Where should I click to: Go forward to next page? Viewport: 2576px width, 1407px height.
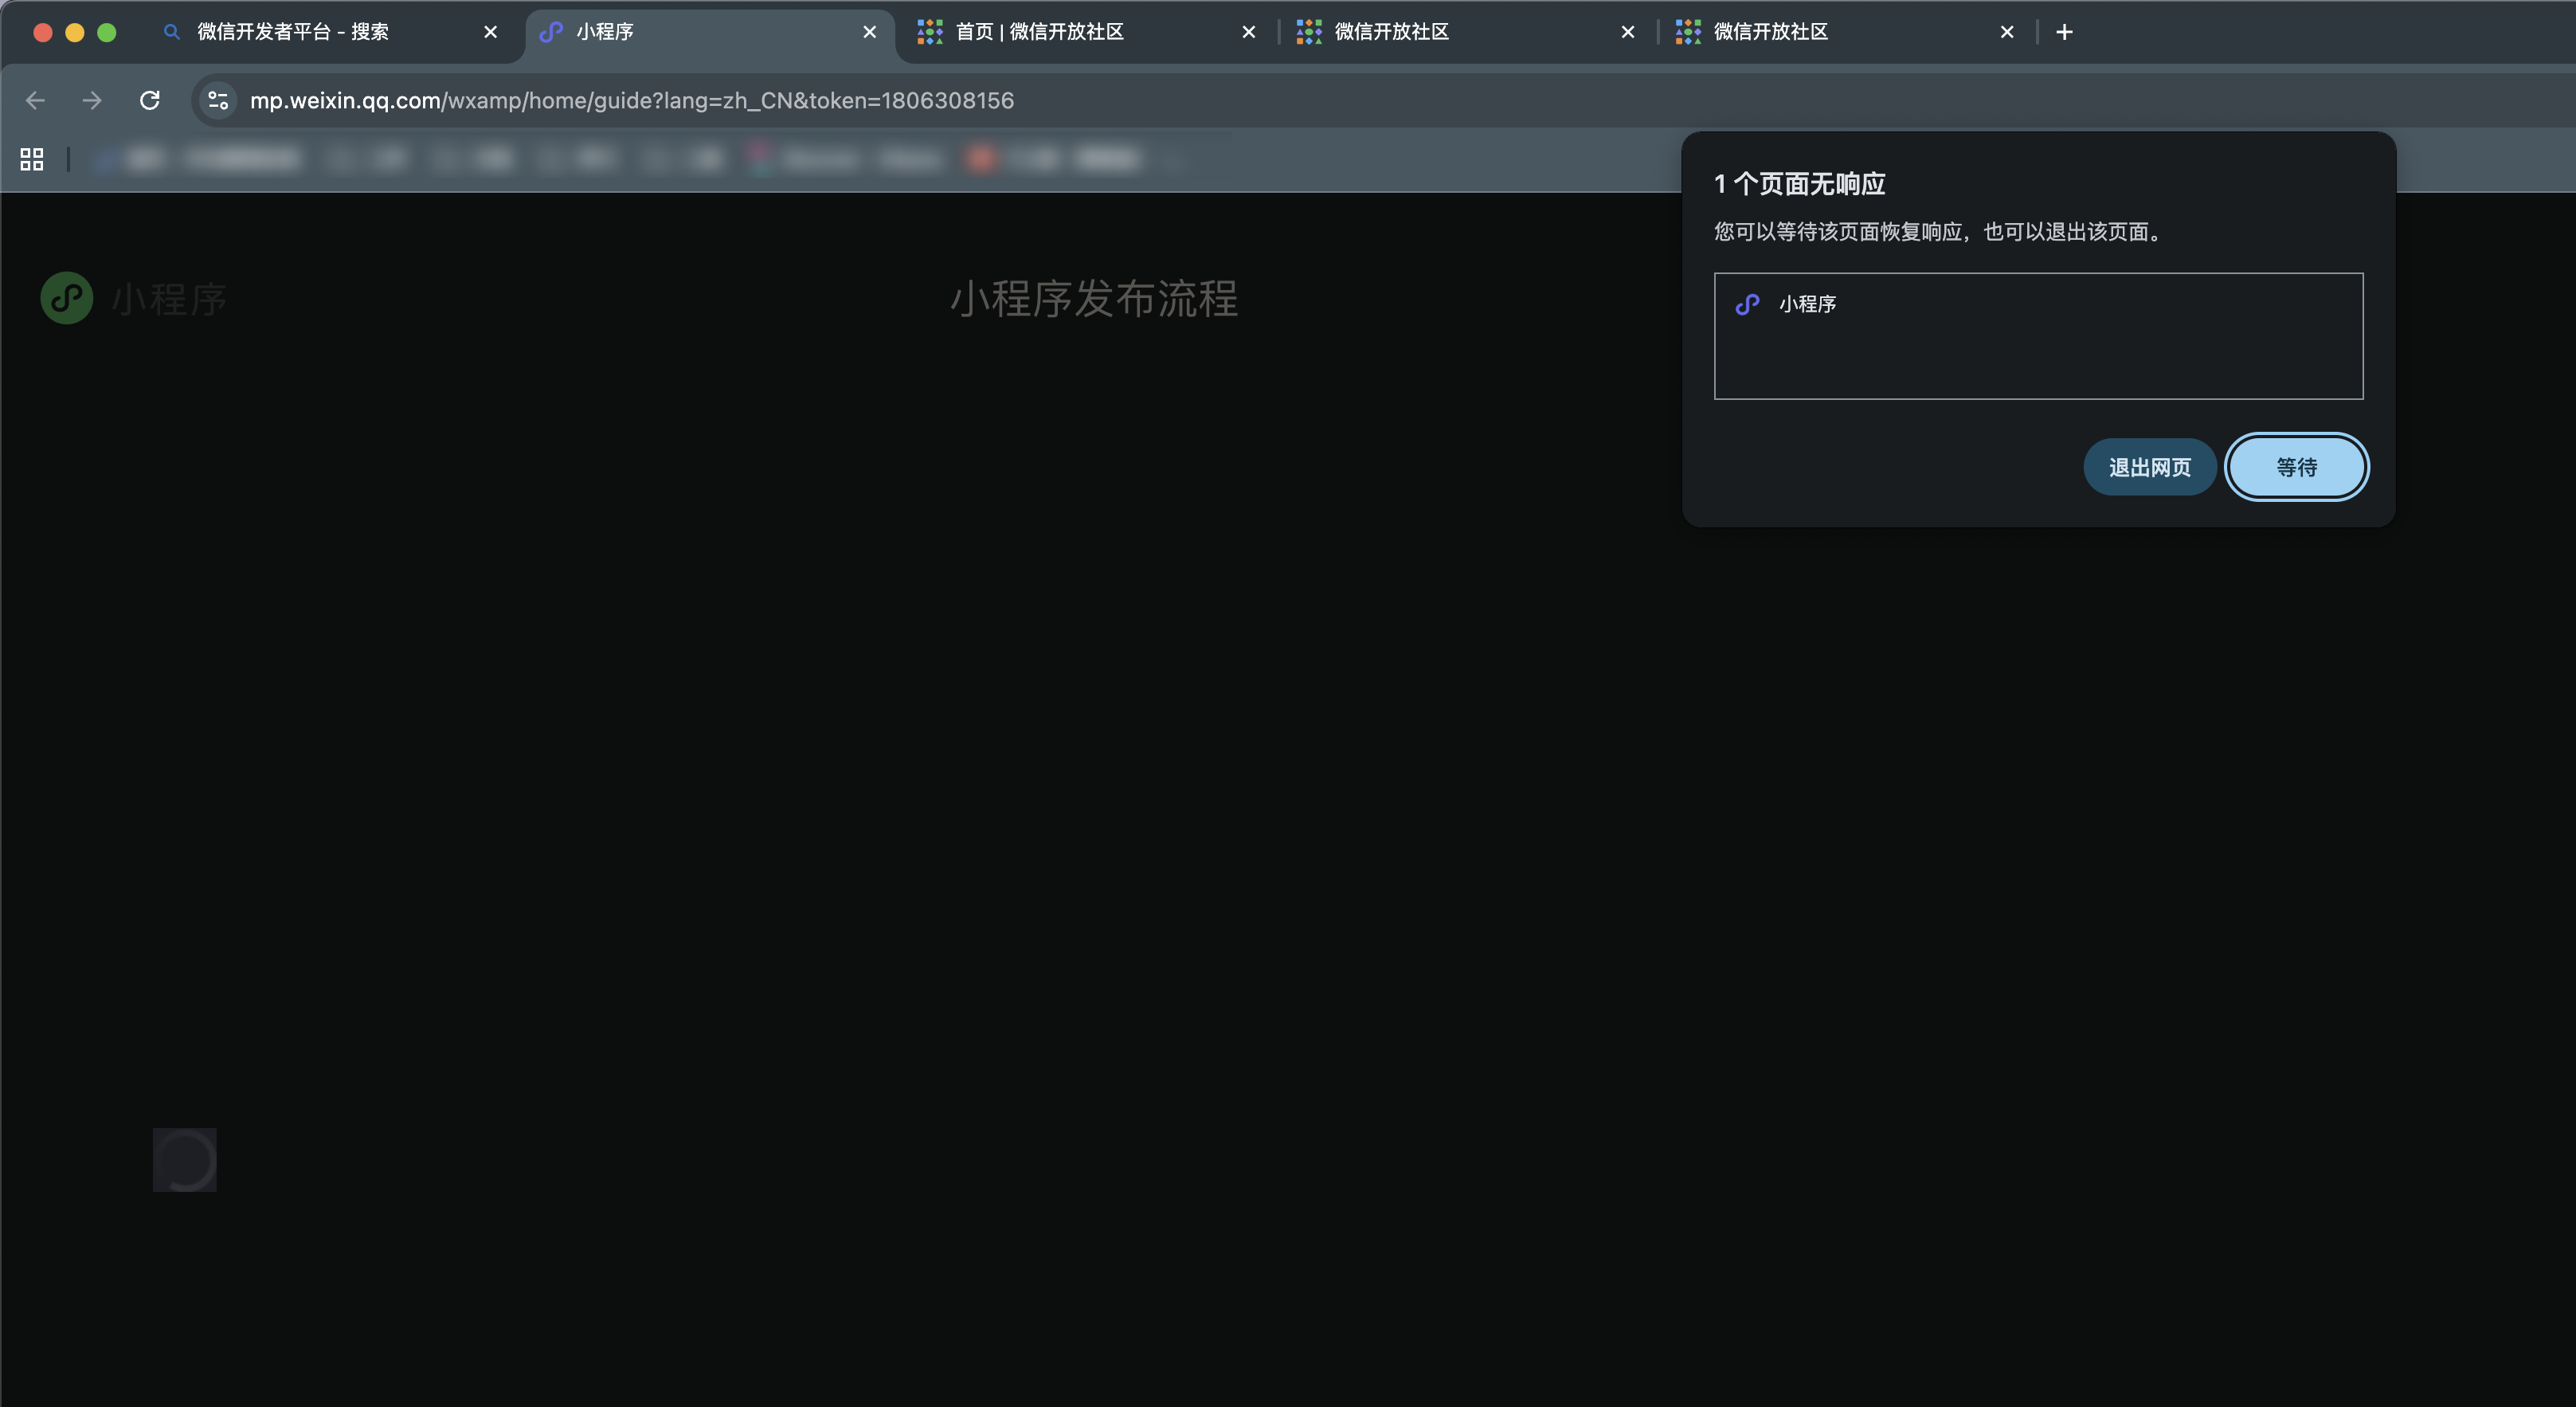pos(92,100)
